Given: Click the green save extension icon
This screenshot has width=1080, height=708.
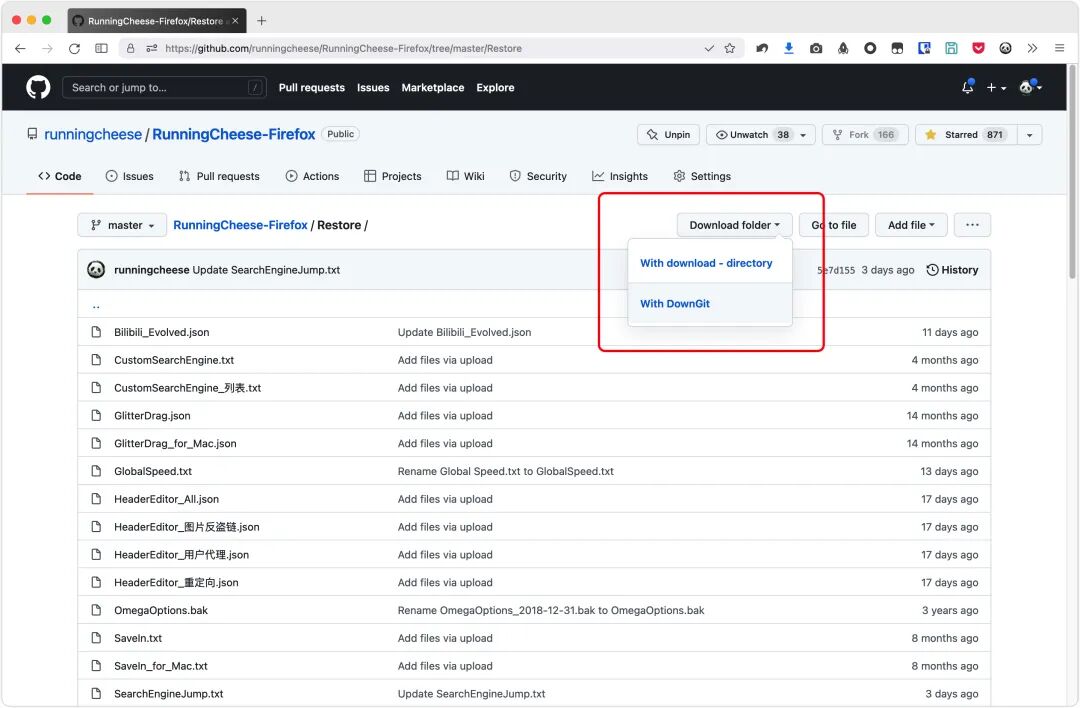Looking at the screenshot, I should pos(951,48).
